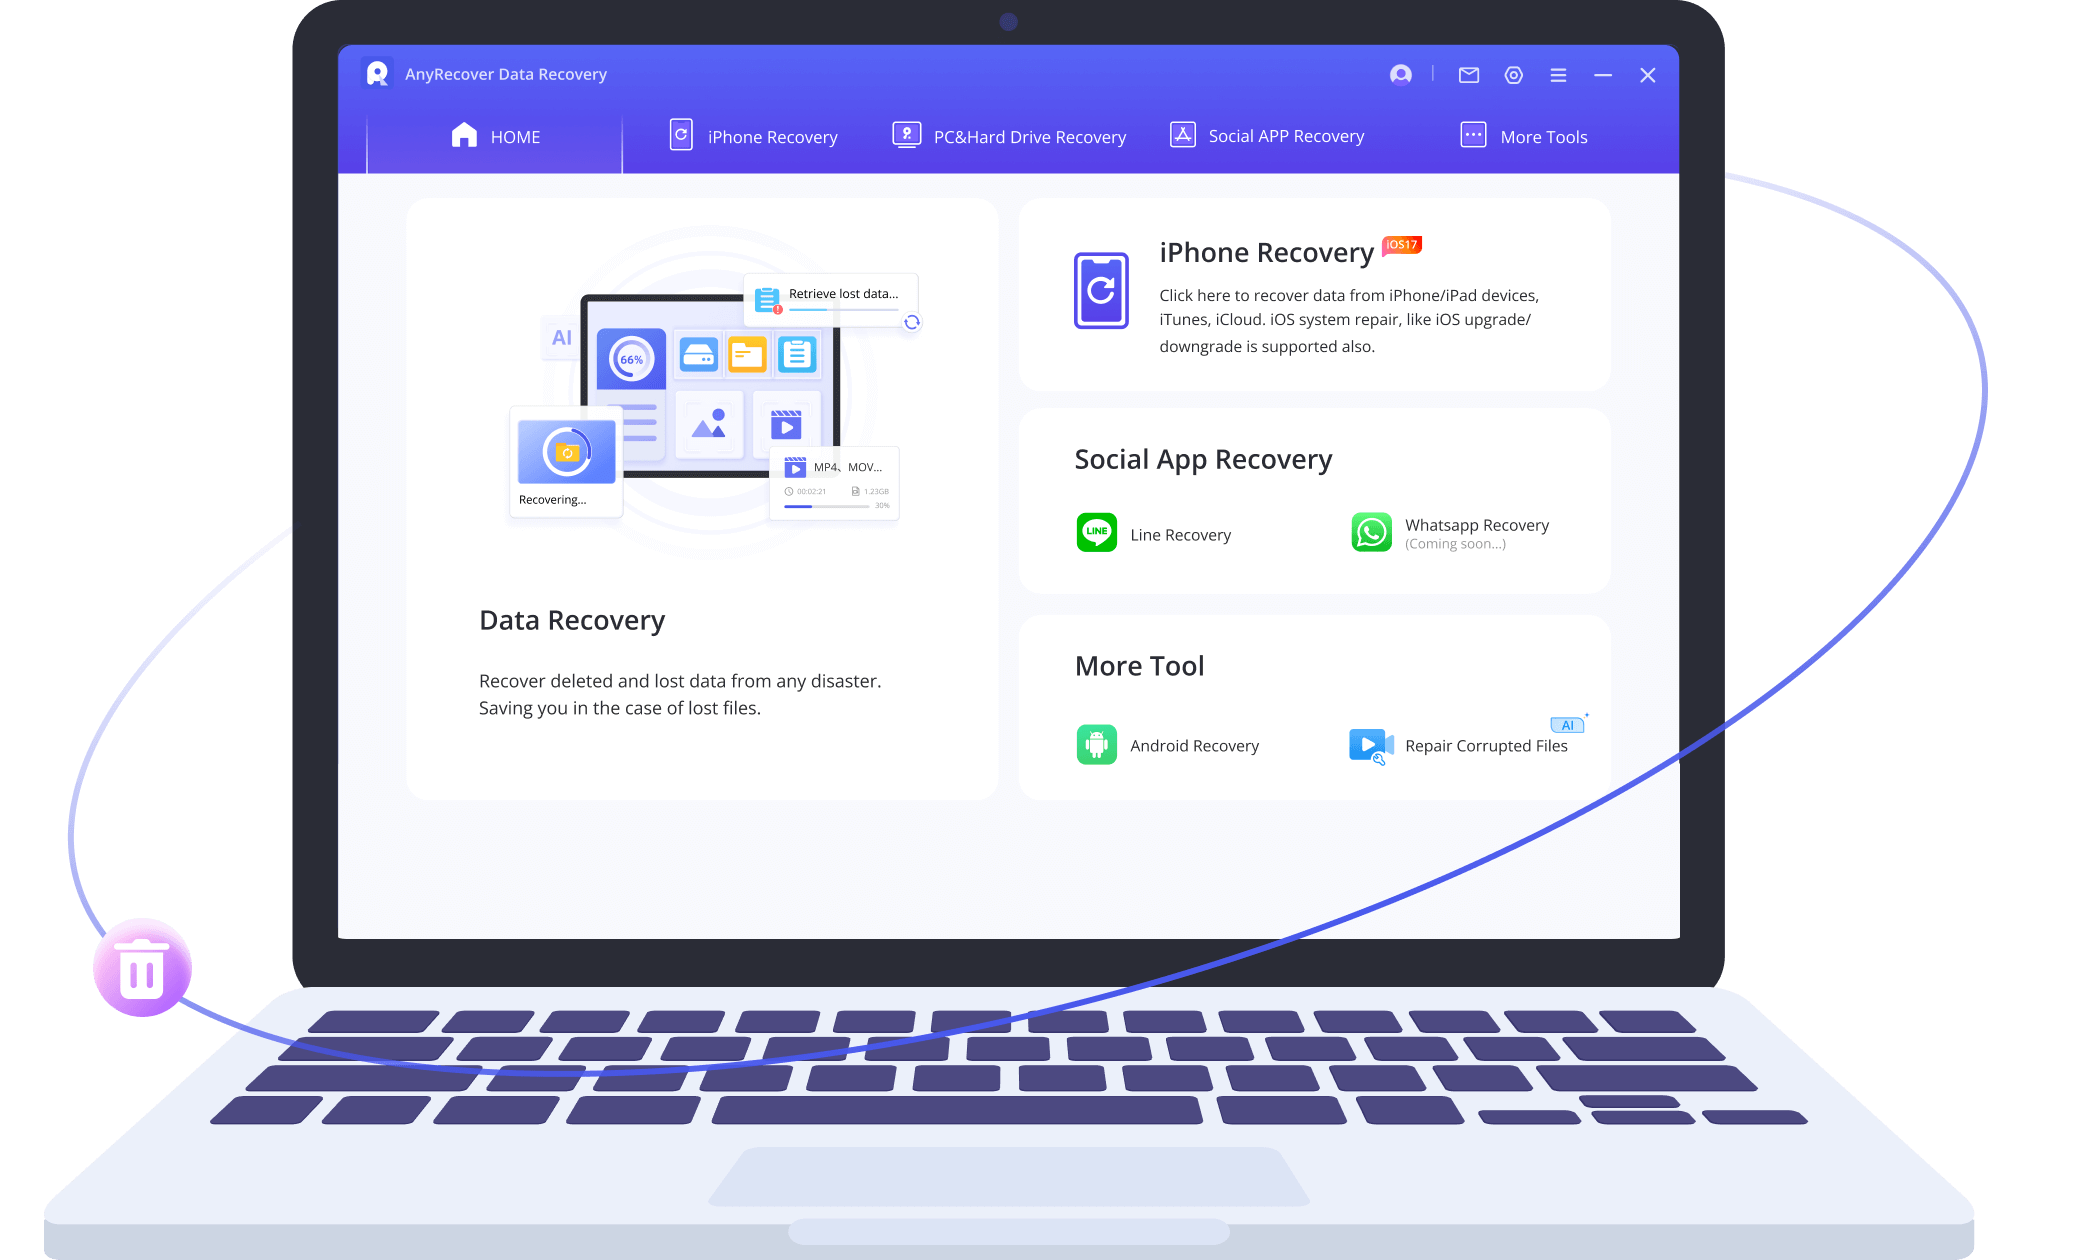Click the Repair Corrupted Files video icon
This screenshot has height=1260, width=2085.
pyautogui.click(x=1371, y=746)
